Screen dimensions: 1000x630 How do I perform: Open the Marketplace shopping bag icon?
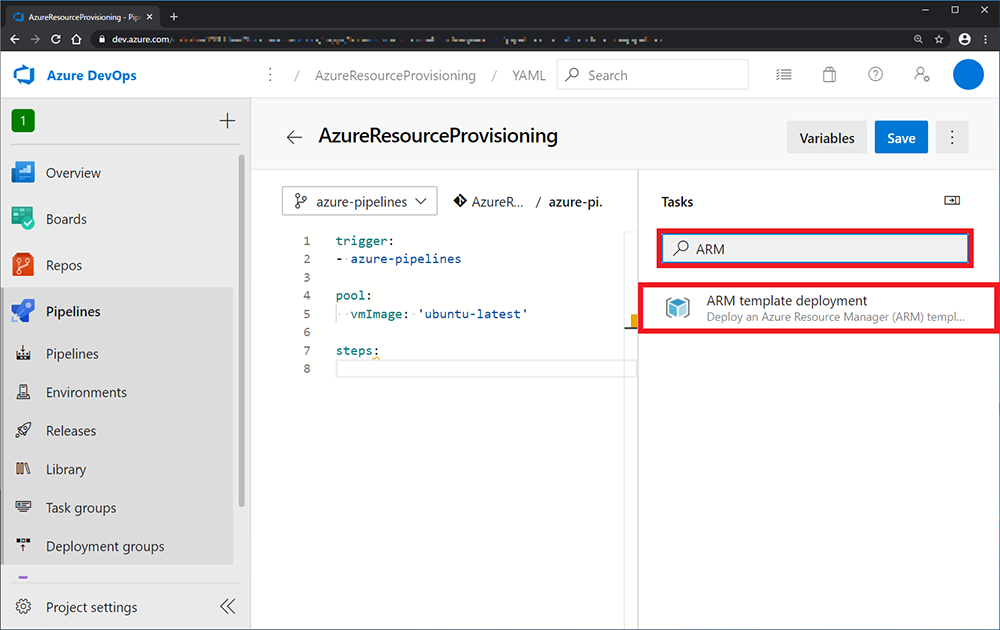pyautogui.click(x=829, y=75)
